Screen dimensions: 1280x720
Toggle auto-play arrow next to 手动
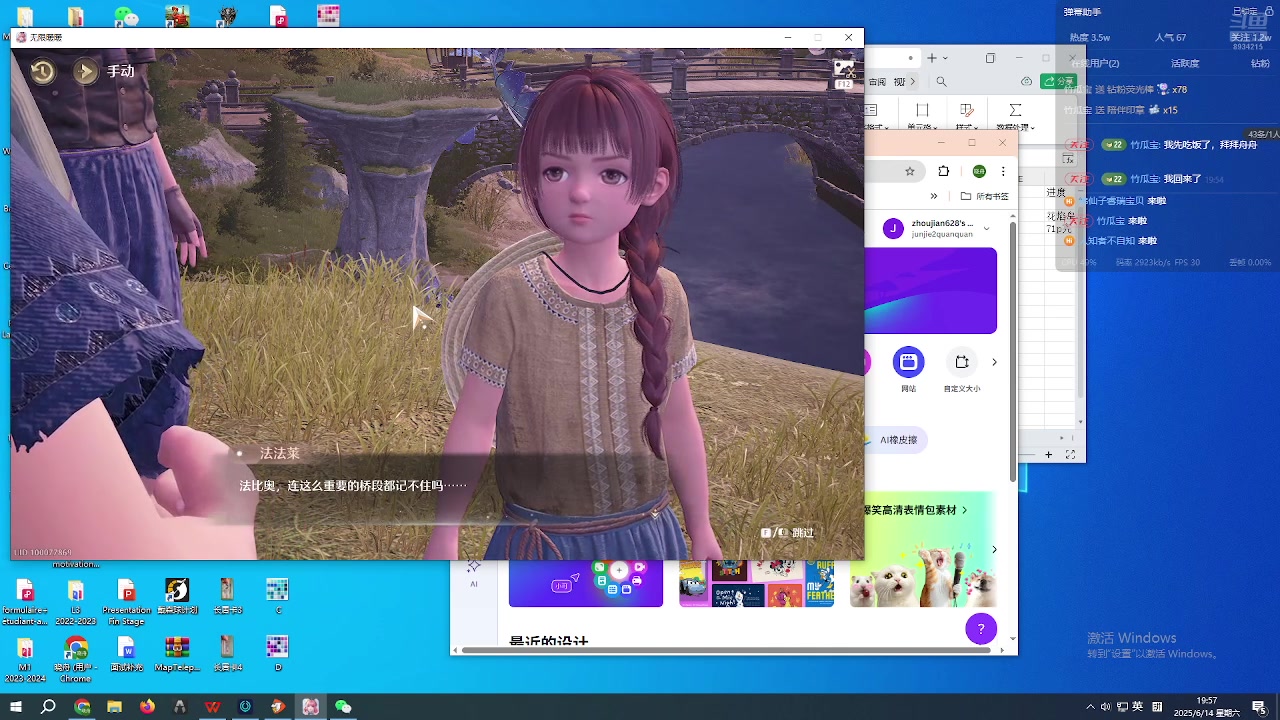click(86, 71)
